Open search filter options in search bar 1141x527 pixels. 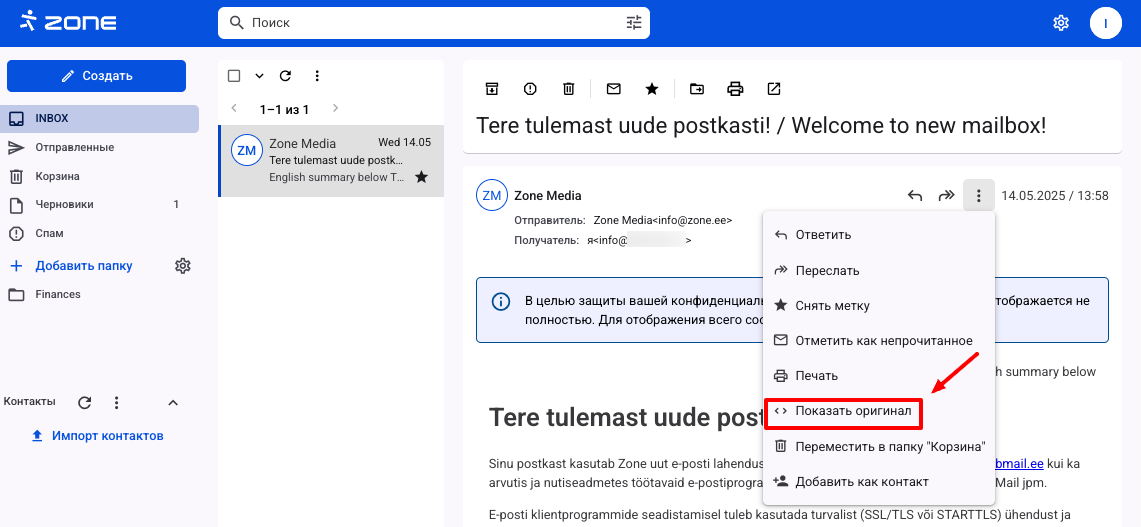coord(634,22)
